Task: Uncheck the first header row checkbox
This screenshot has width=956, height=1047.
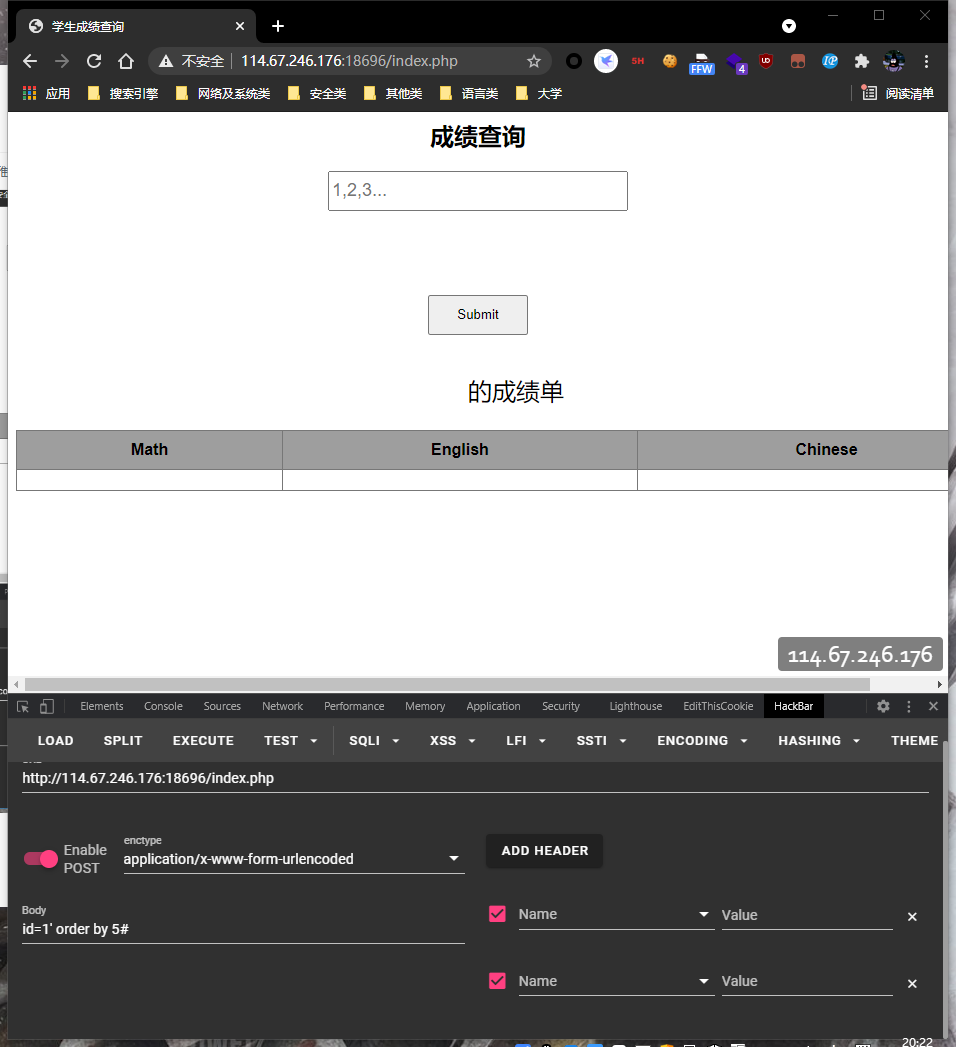Action: (x=497, y=914)
